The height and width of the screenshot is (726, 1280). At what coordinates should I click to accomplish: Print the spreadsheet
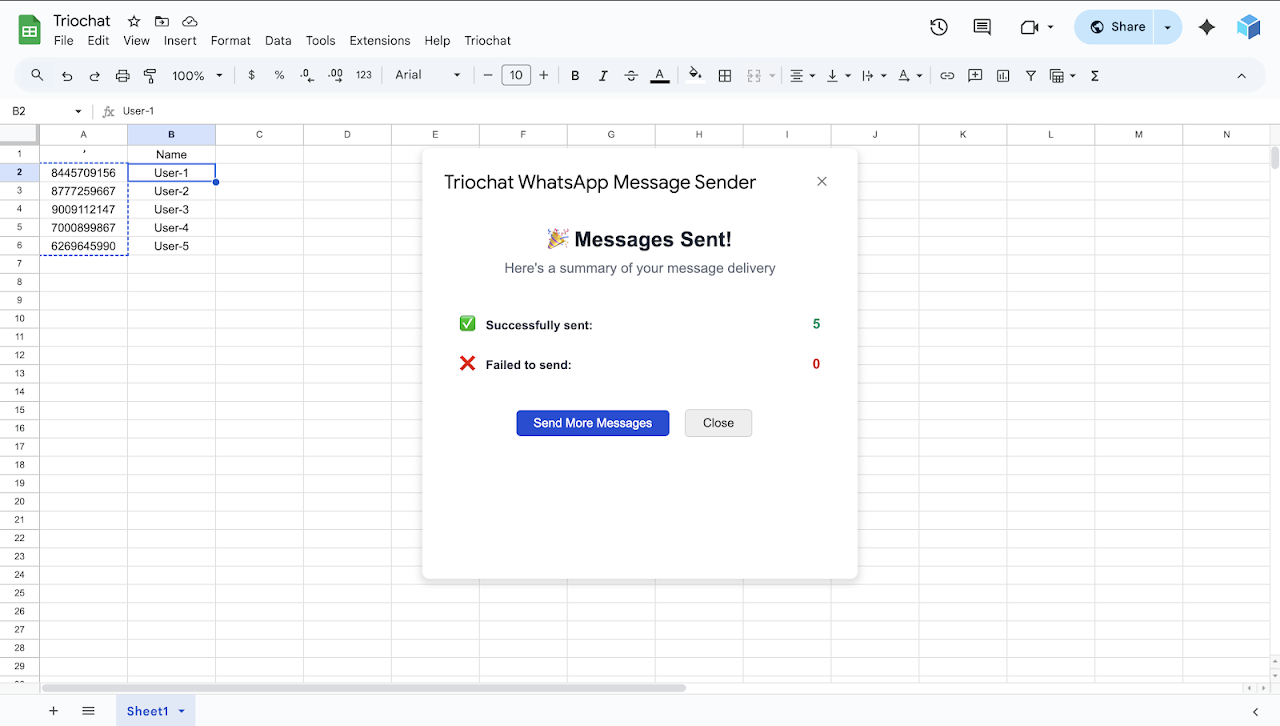point(123,75)
